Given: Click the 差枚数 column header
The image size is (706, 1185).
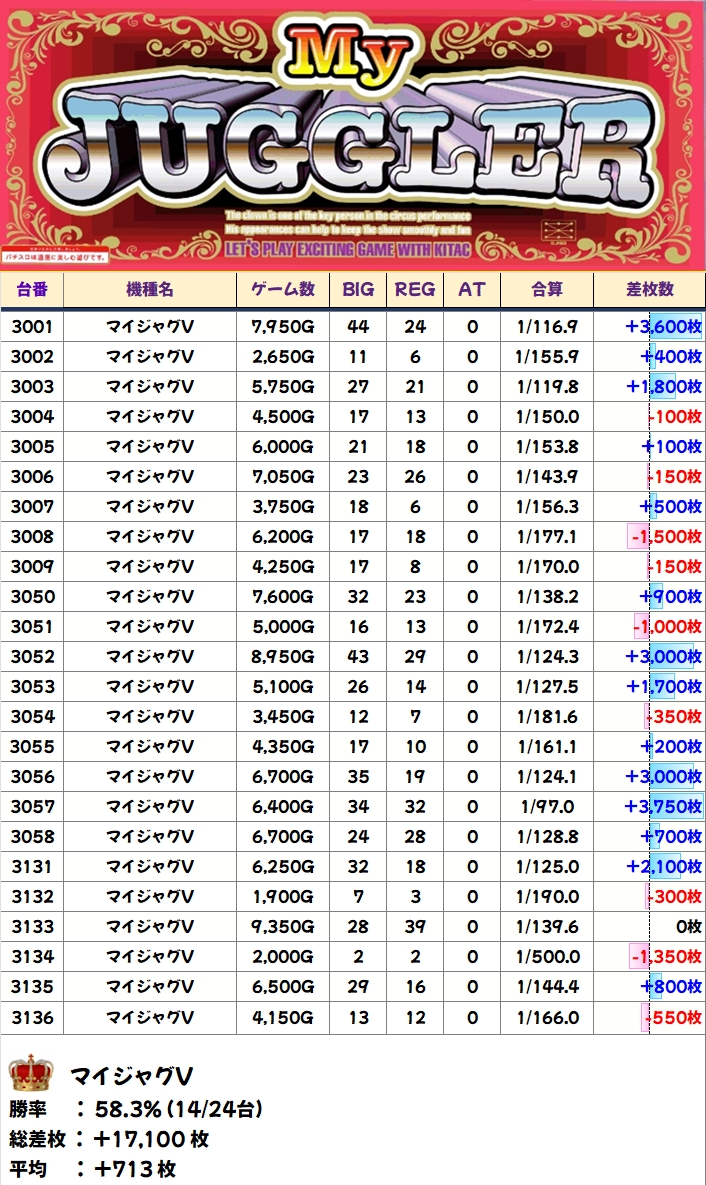Looking at the screenshot, I should [x=650, y=289].
